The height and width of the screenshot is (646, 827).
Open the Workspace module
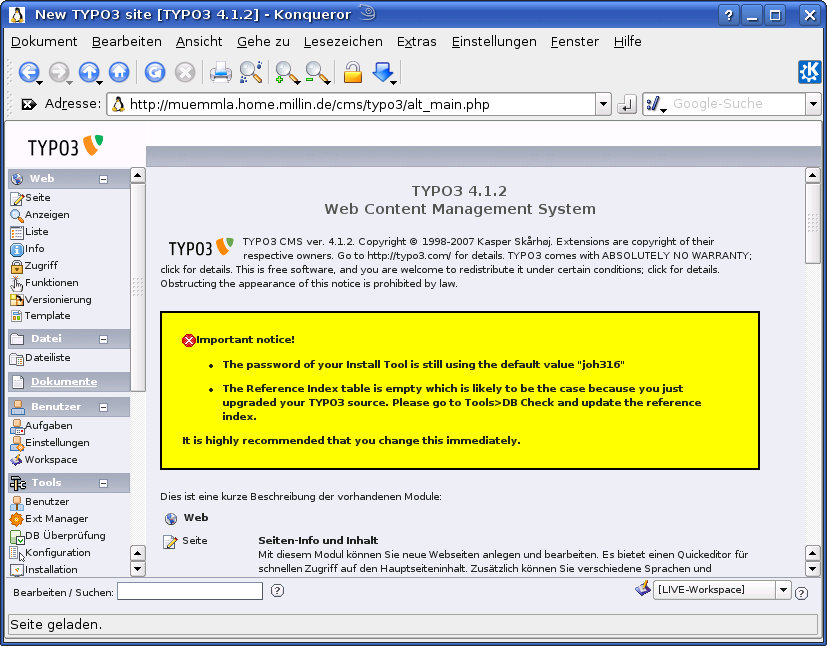(x=44, y=460)
